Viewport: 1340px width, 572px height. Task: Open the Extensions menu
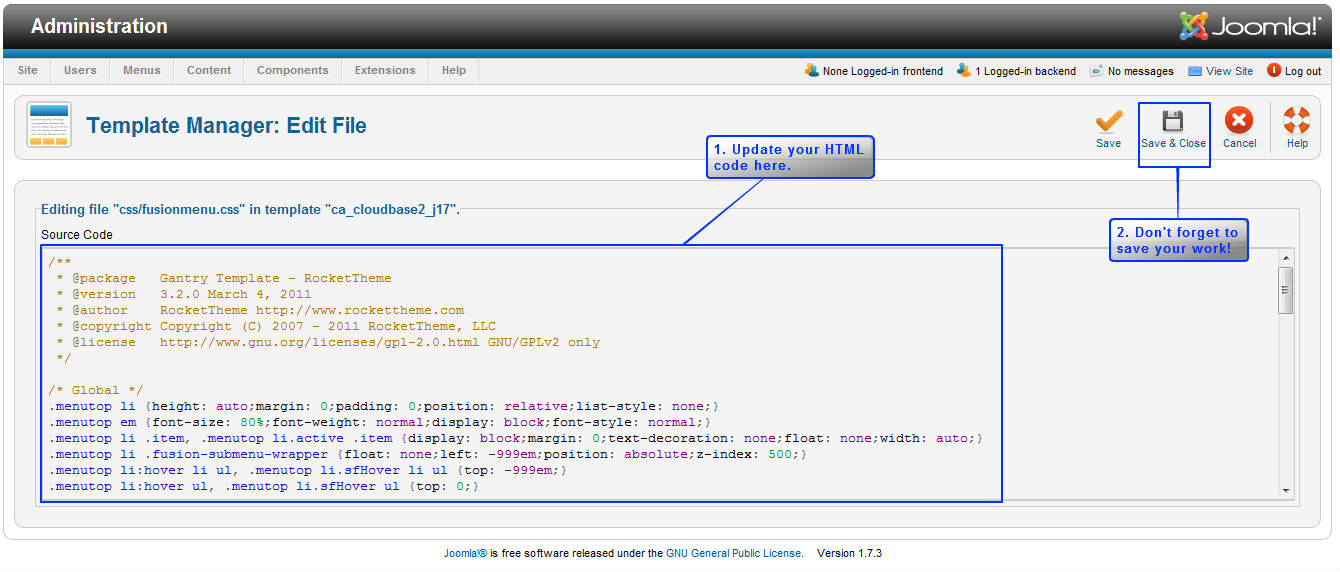[x=385, y=70]
